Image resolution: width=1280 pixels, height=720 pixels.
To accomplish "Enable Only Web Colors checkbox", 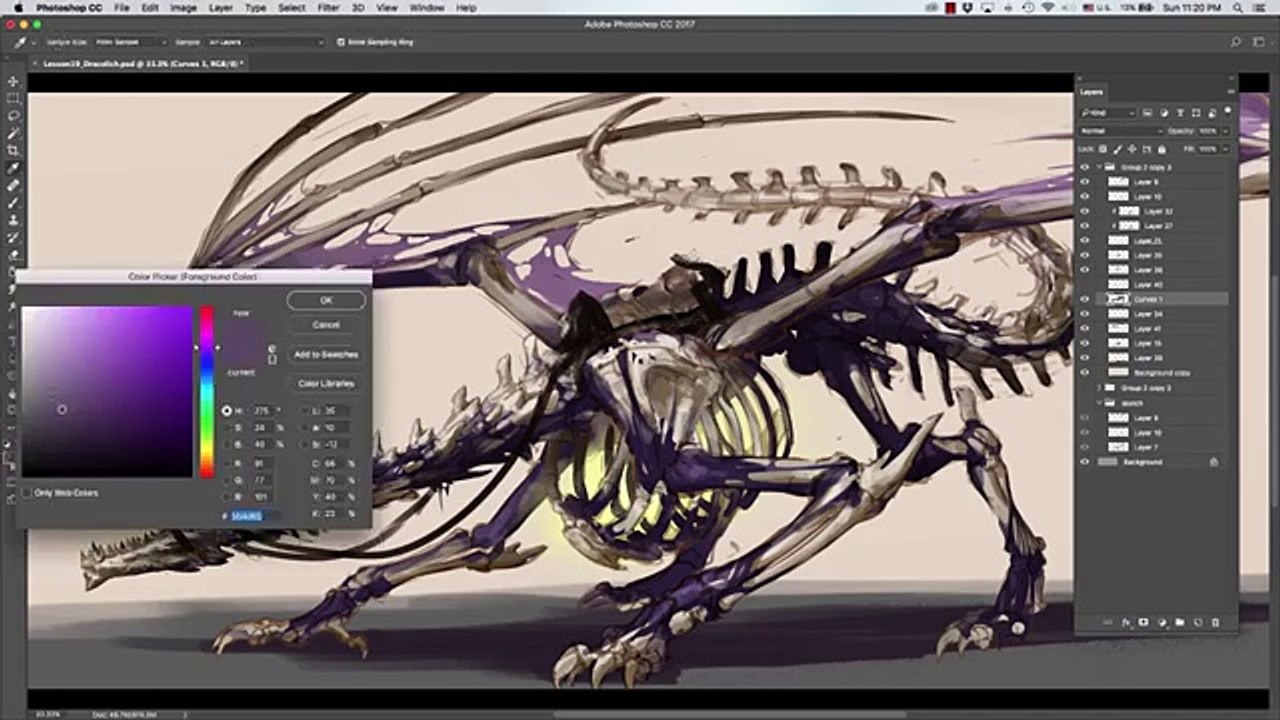I will tap(27, 493).
